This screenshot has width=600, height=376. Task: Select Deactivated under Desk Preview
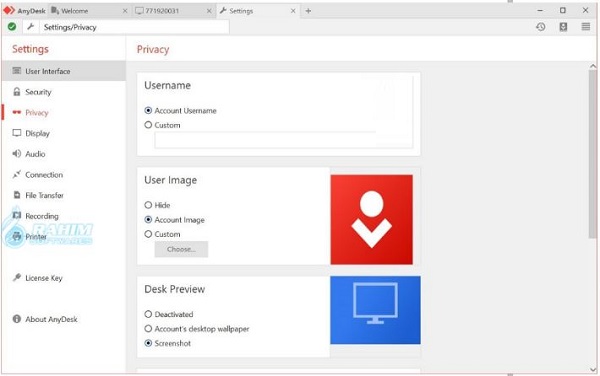pos(148,314)
